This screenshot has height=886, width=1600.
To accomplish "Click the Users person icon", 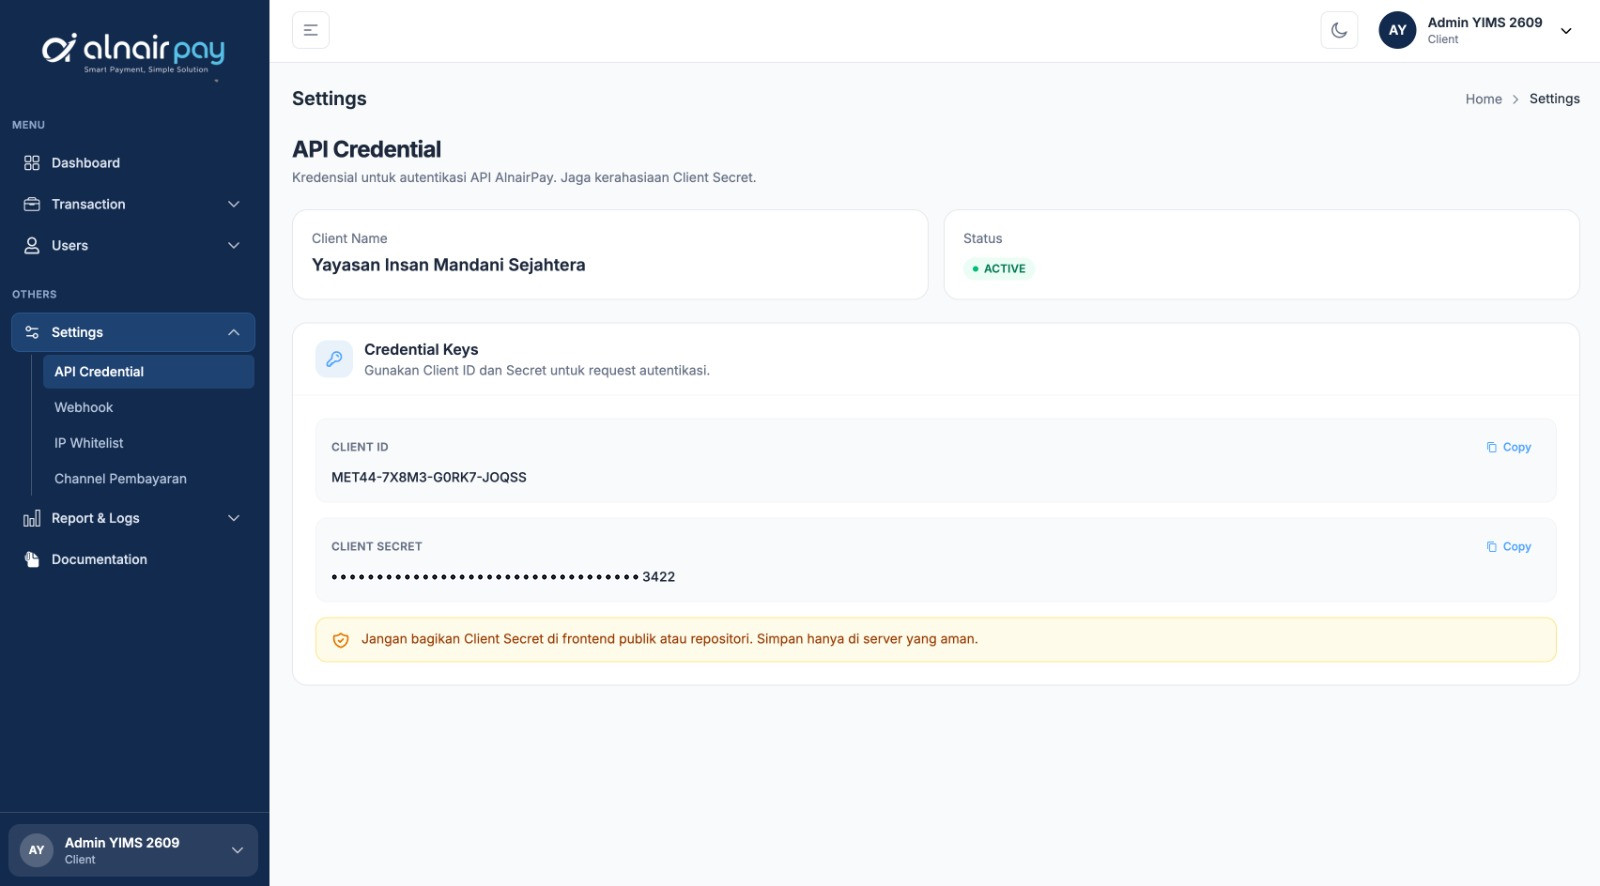I will (x=32, y=245).
